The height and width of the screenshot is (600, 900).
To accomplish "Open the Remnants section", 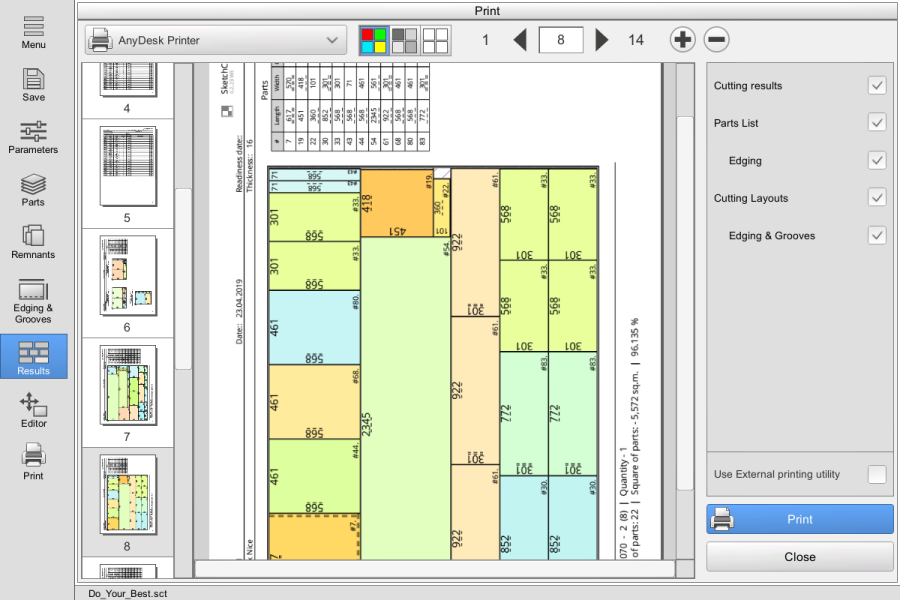I will tap(33, 242).
